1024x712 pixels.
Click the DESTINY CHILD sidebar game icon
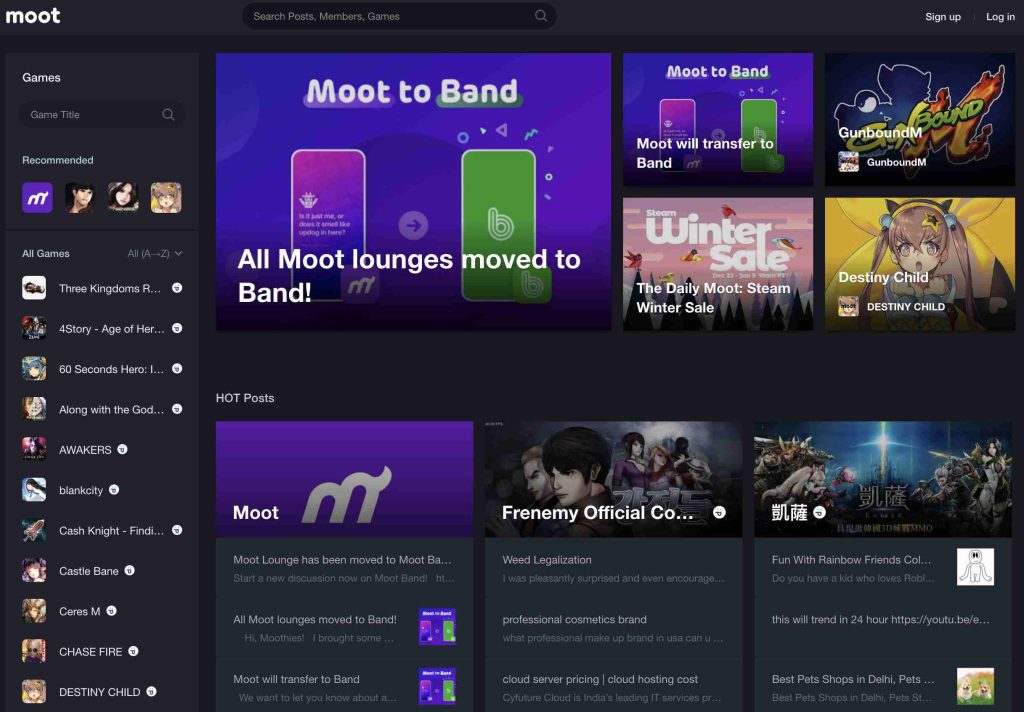click(34, 692)
